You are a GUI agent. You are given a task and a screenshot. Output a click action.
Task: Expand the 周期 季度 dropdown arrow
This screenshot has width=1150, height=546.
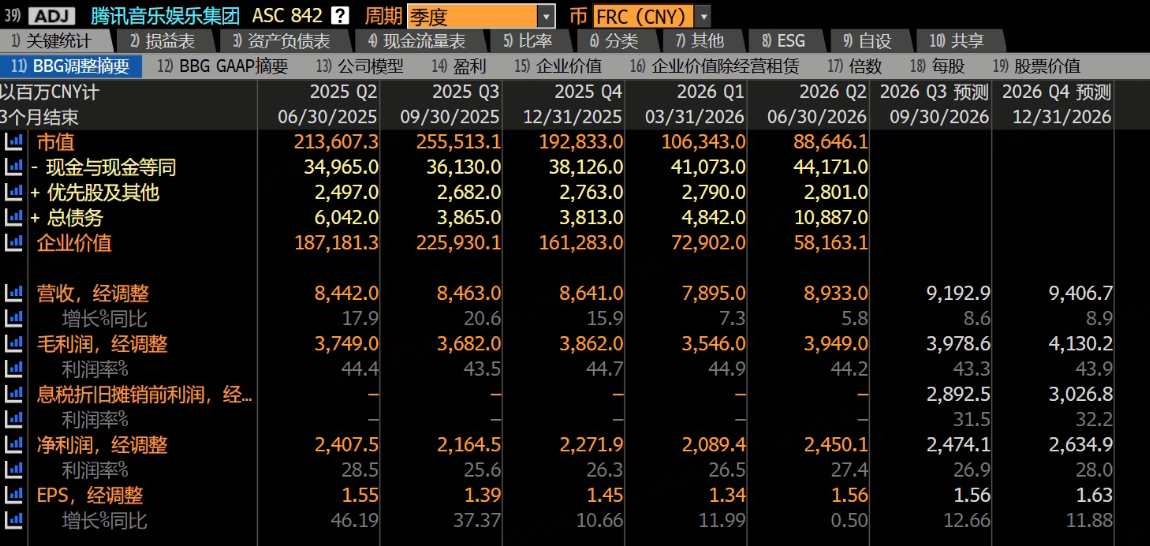[546, 15]
